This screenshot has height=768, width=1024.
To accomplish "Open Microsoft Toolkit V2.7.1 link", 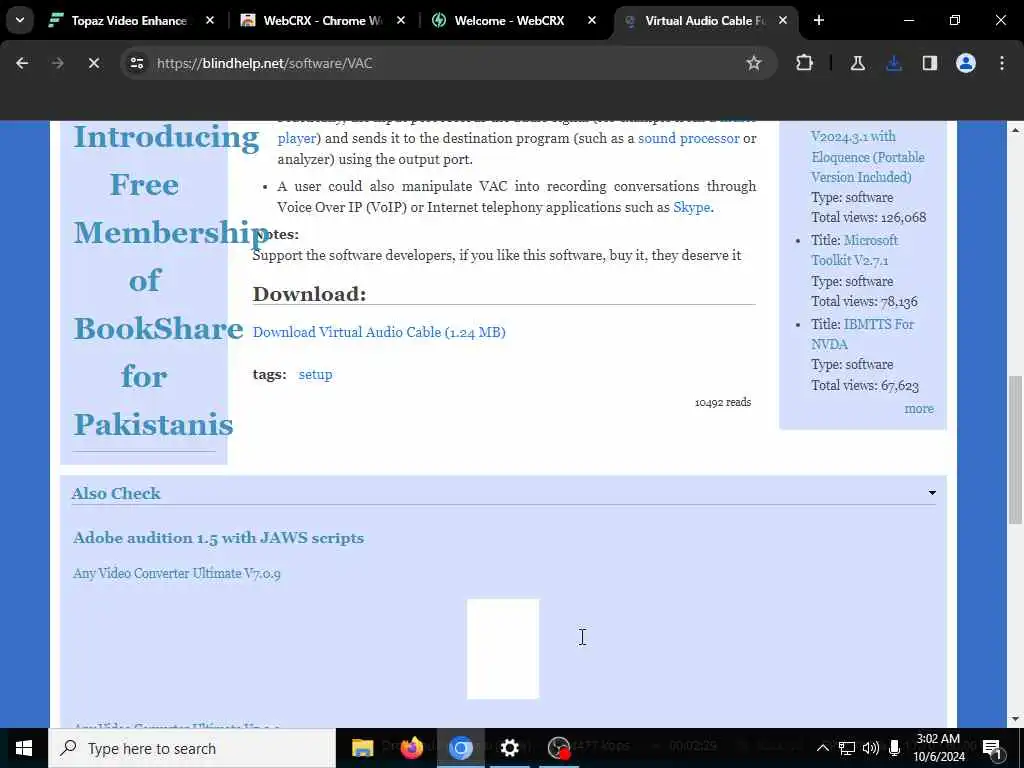I will point(855,250).
